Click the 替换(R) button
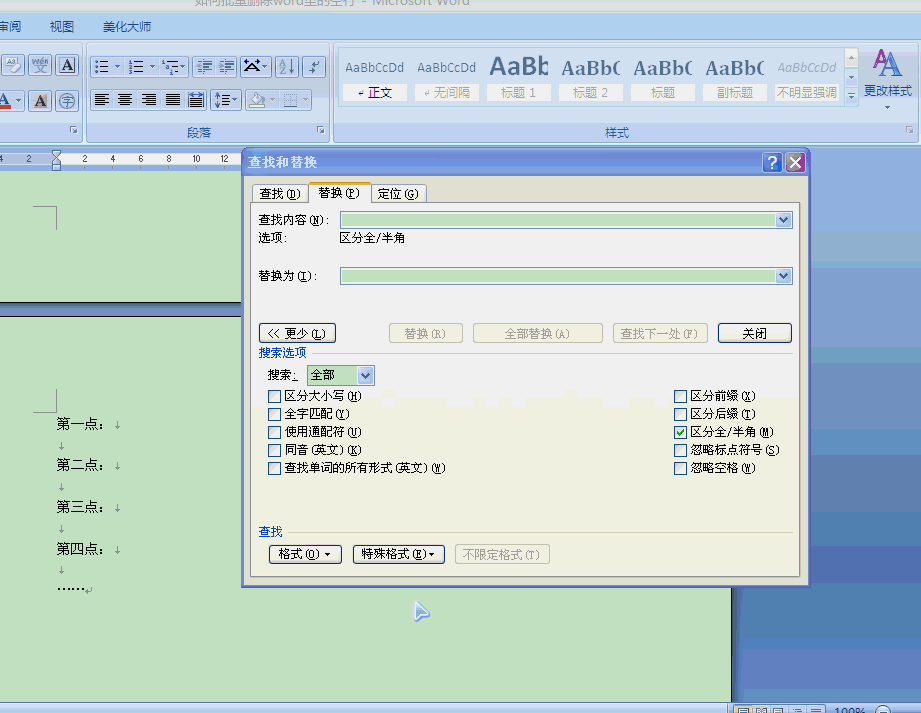921x713 pixels. click(x=426, y=334)
